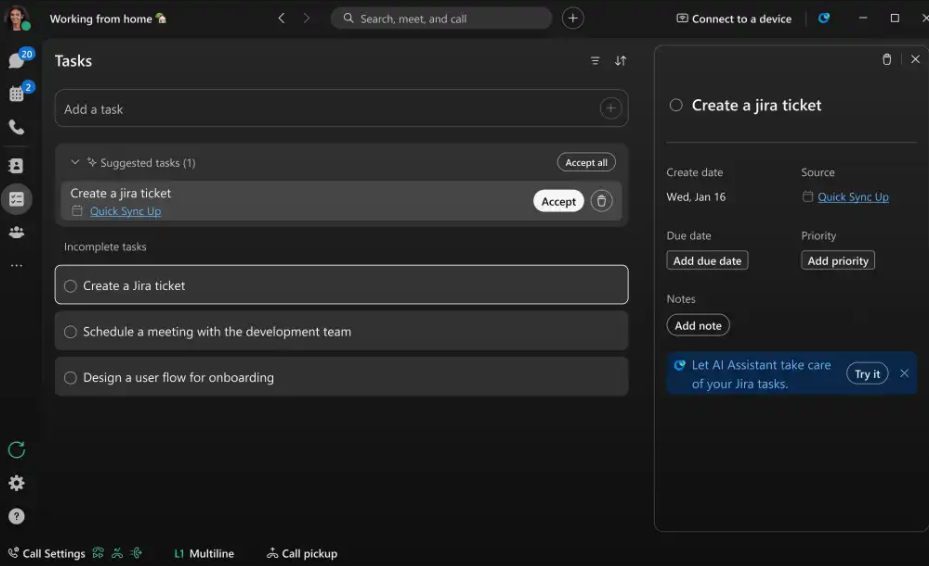The width and height of the screenshot is (929, 566).
Task: Click the green refresh update icon
Action: tap(17, 450)
